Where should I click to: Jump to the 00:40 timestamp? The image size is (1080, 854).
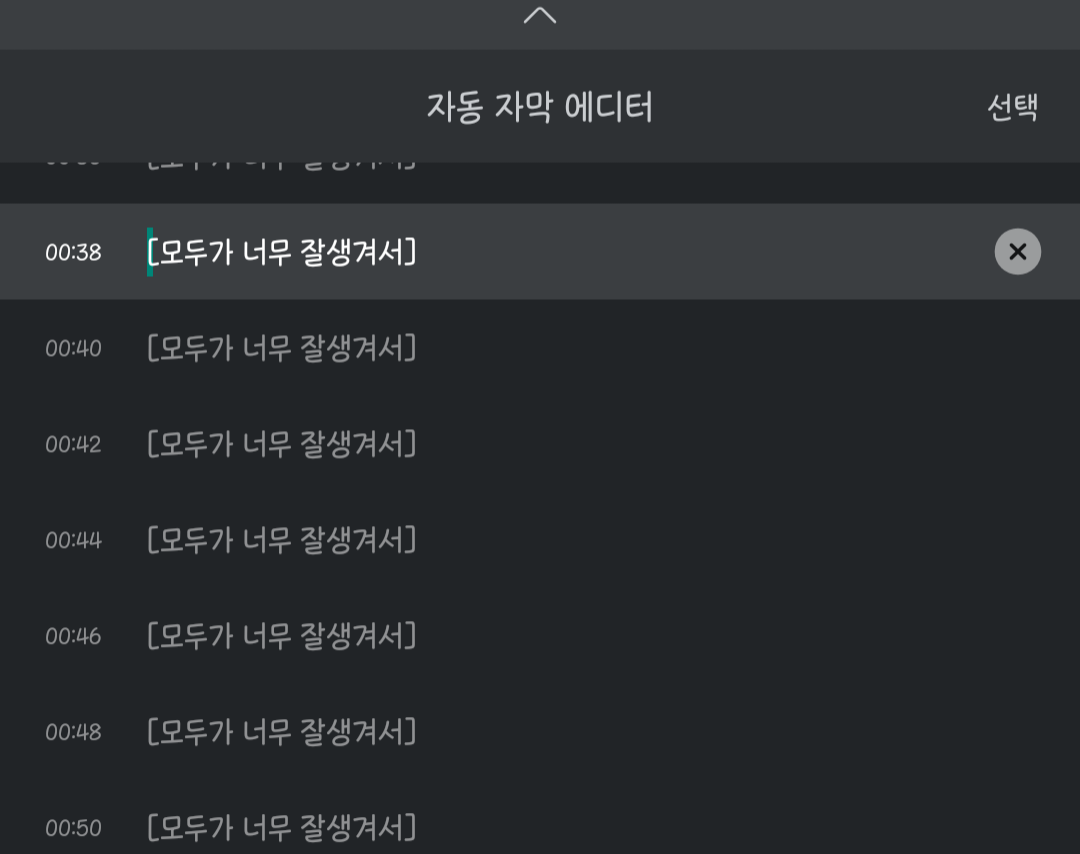pos(73,349)
